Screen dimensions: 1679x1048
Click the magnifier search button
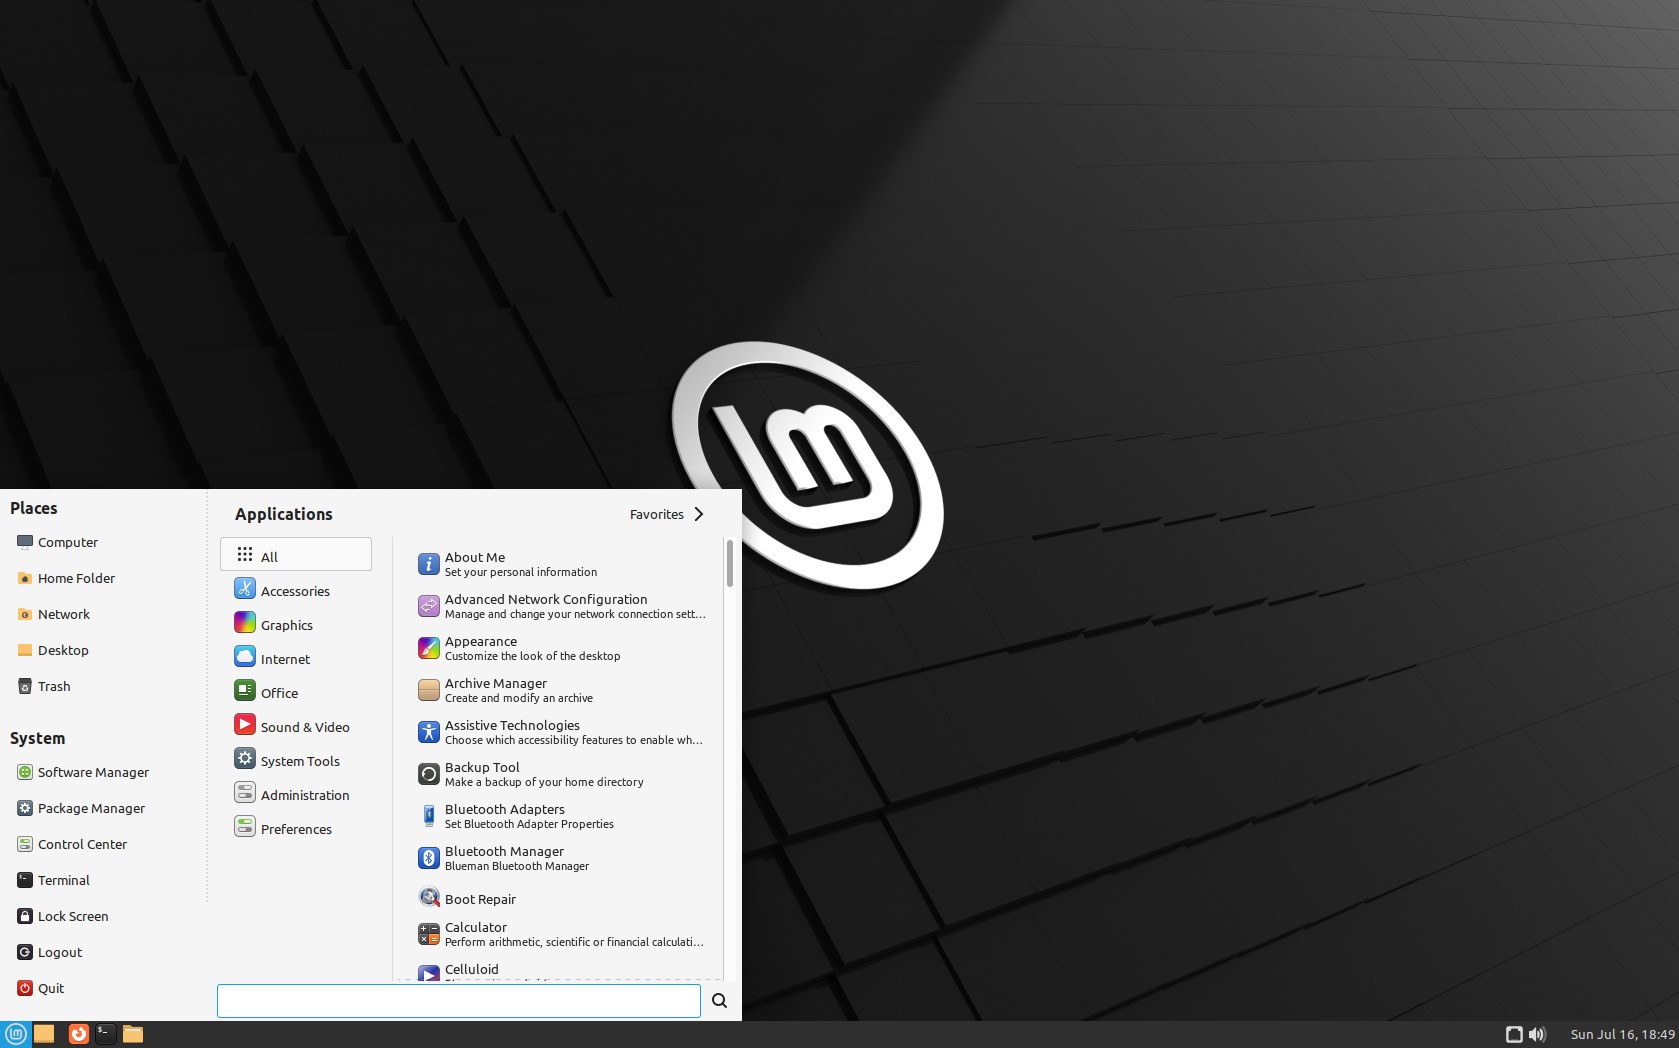719,1001
